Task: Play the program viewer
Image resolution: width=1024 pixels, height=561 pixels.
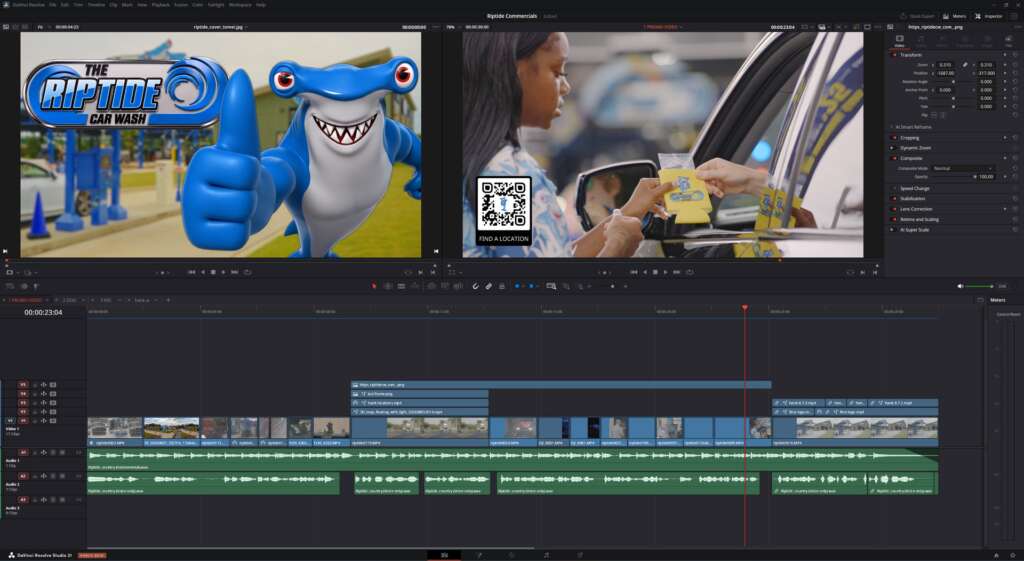Action: click(665, 272)
